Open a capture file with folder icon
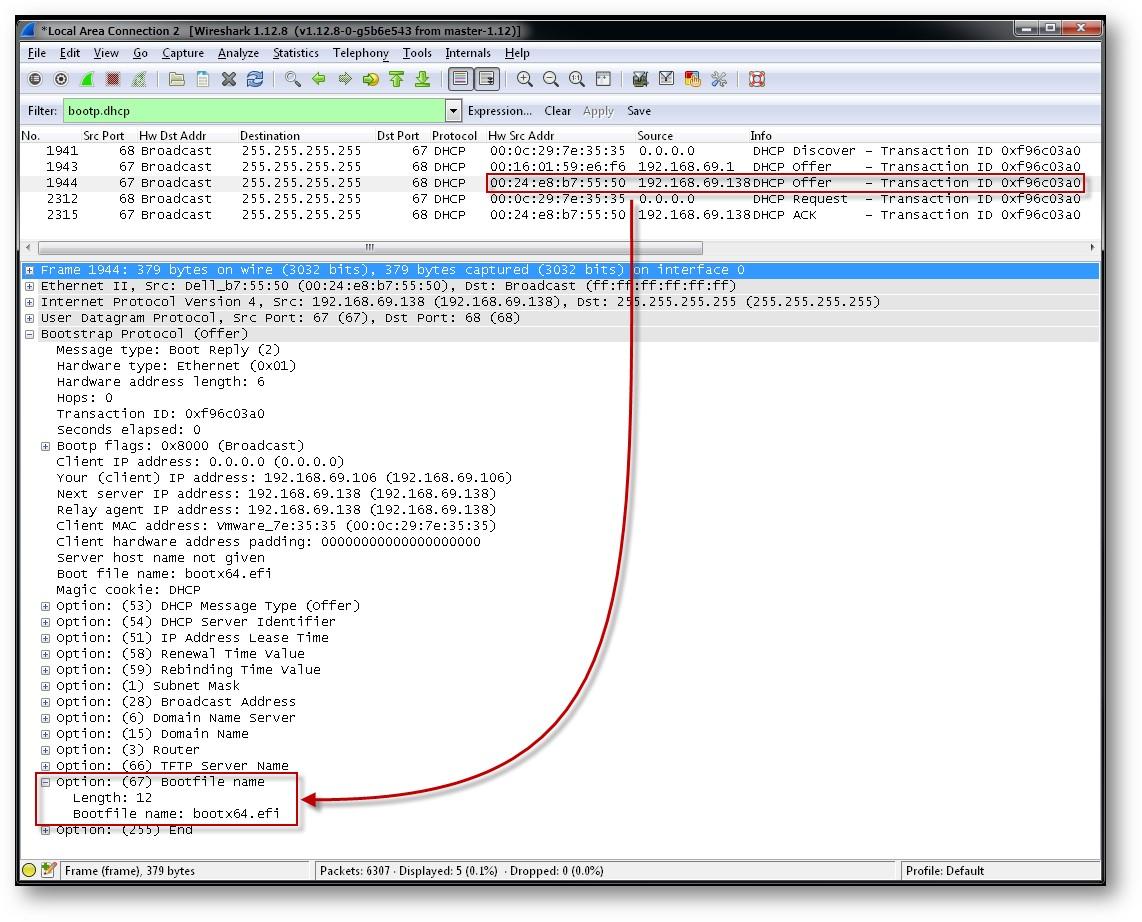This screenshot has width=1142, height=922. point(177,79)
